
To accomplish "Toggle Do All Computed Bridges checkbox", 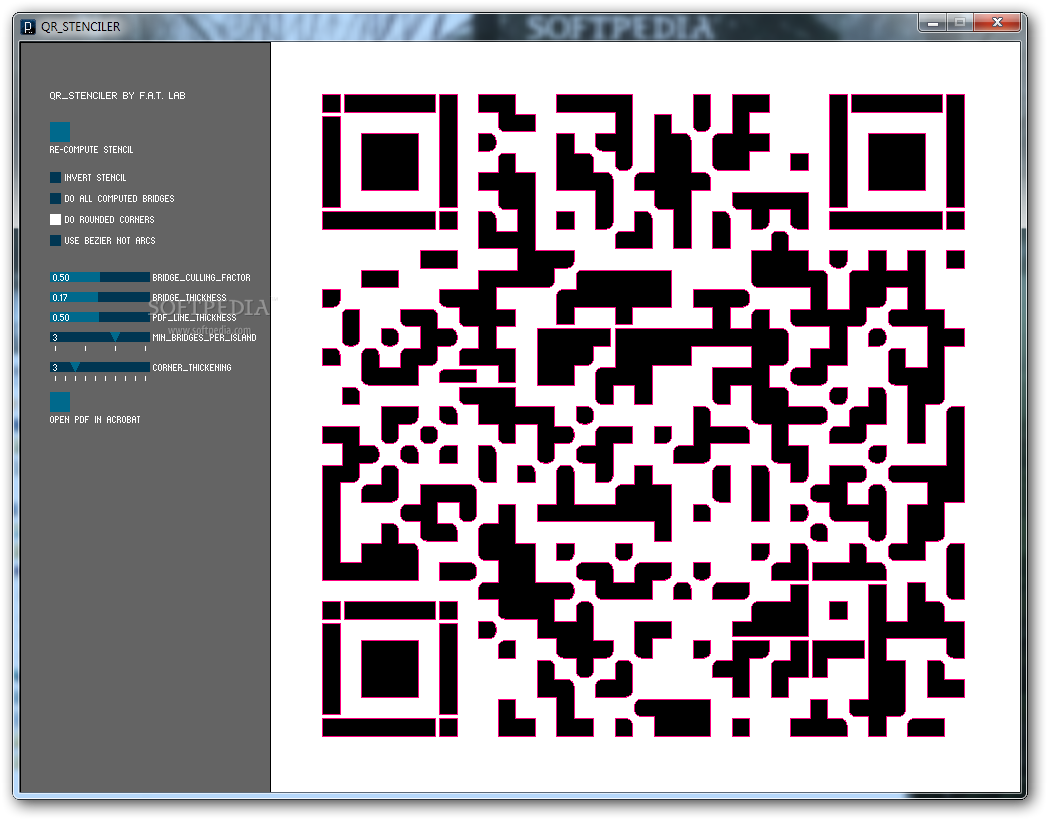I will (x=55, y=198).
